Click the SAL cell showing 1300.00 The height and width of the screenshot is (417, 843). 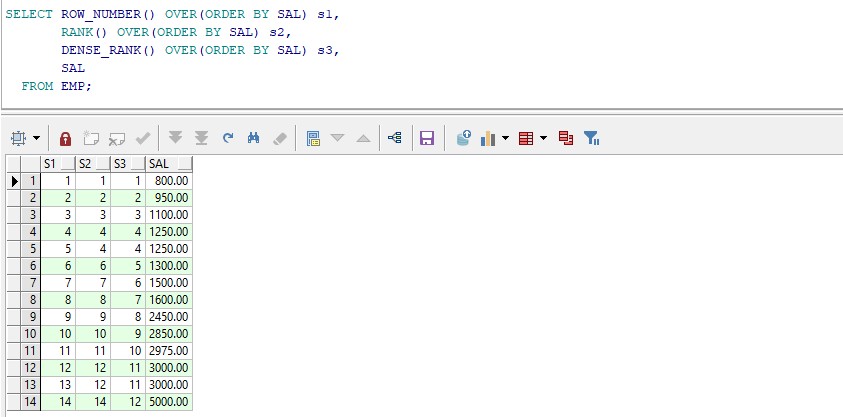[169, 265]
